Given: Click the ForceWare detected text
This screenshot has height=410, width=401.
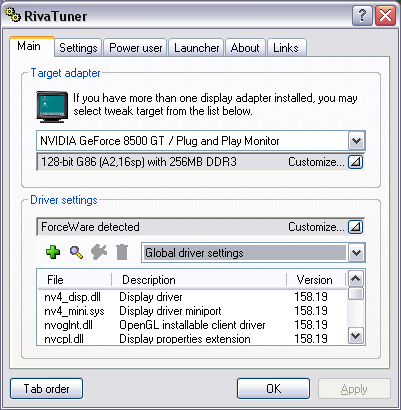Looking at the screenshot, I should pyautogui.click(x=90, y=227).
